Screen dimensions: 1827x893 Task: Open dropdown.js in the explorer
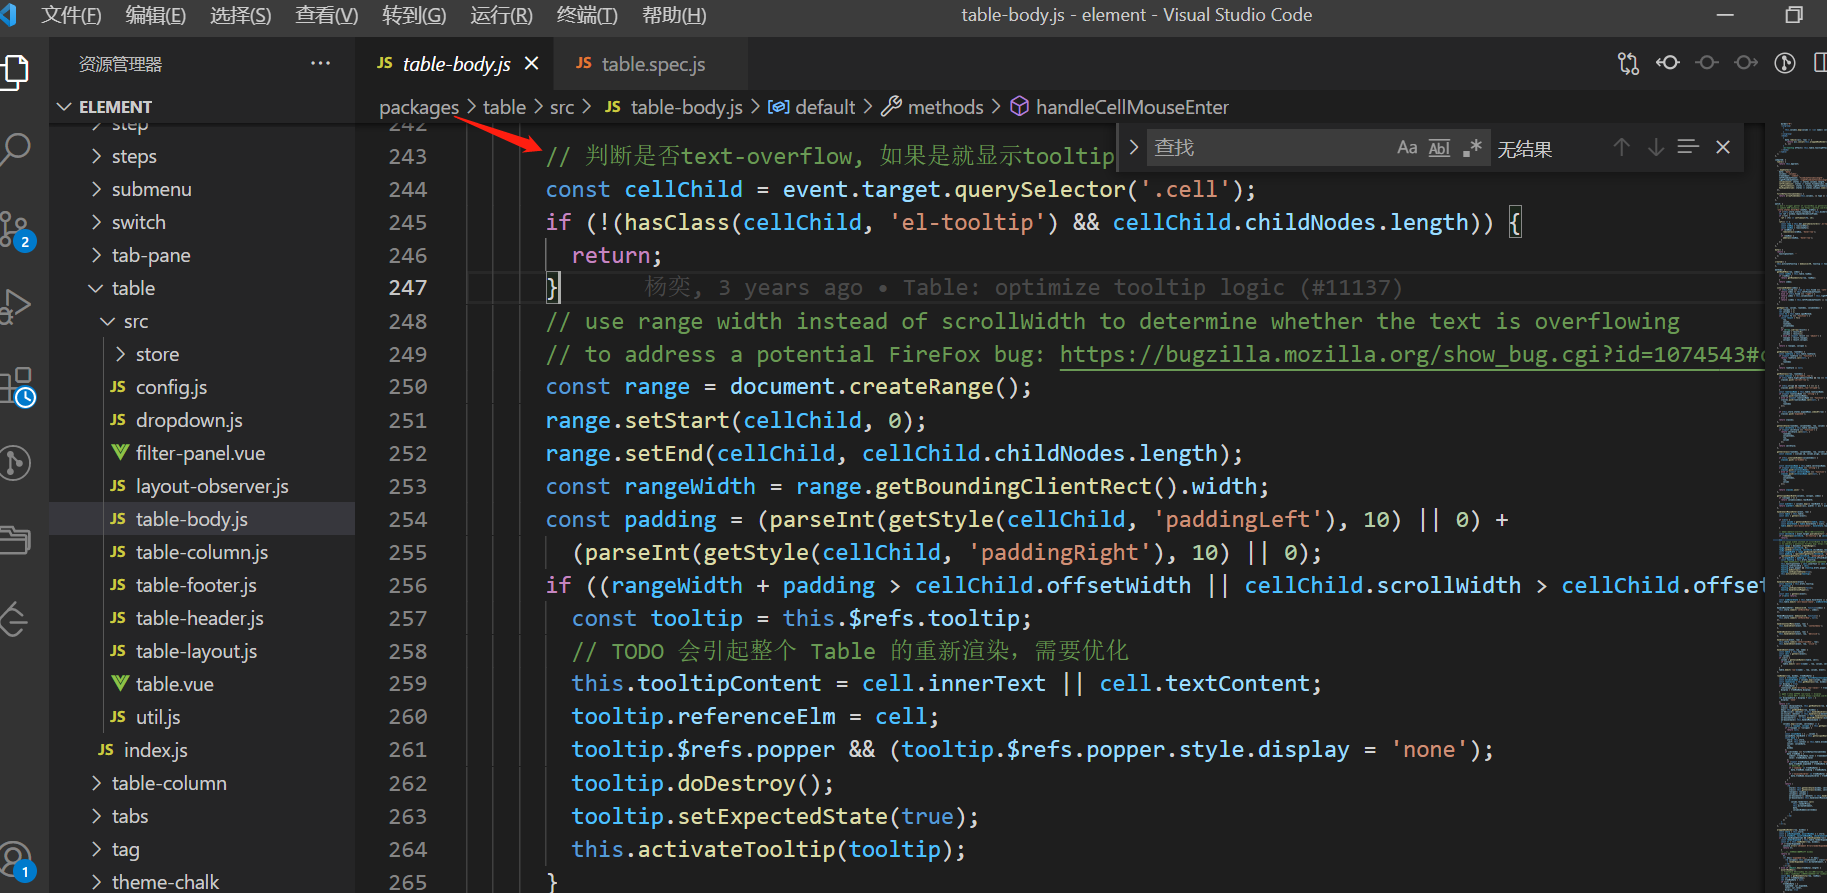tap(202, 420)
